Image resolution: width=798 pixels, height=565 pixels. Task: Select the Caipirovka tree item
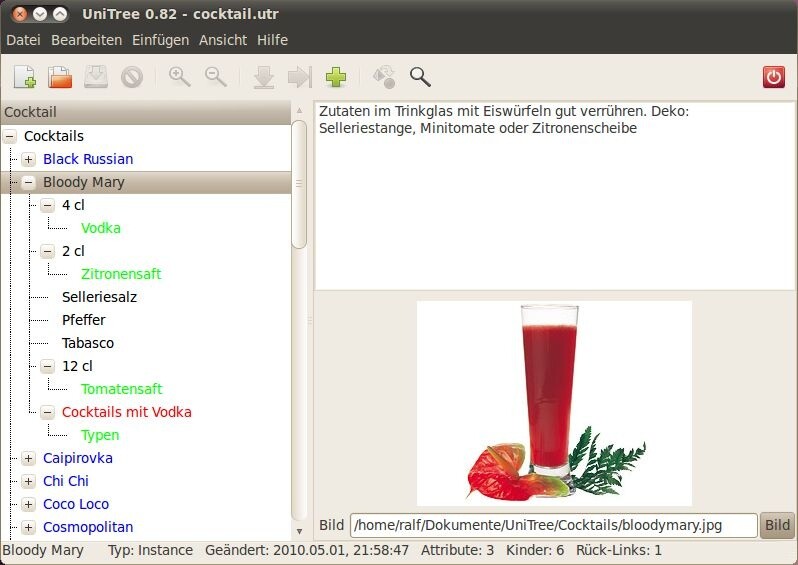[x=78, y=459]
